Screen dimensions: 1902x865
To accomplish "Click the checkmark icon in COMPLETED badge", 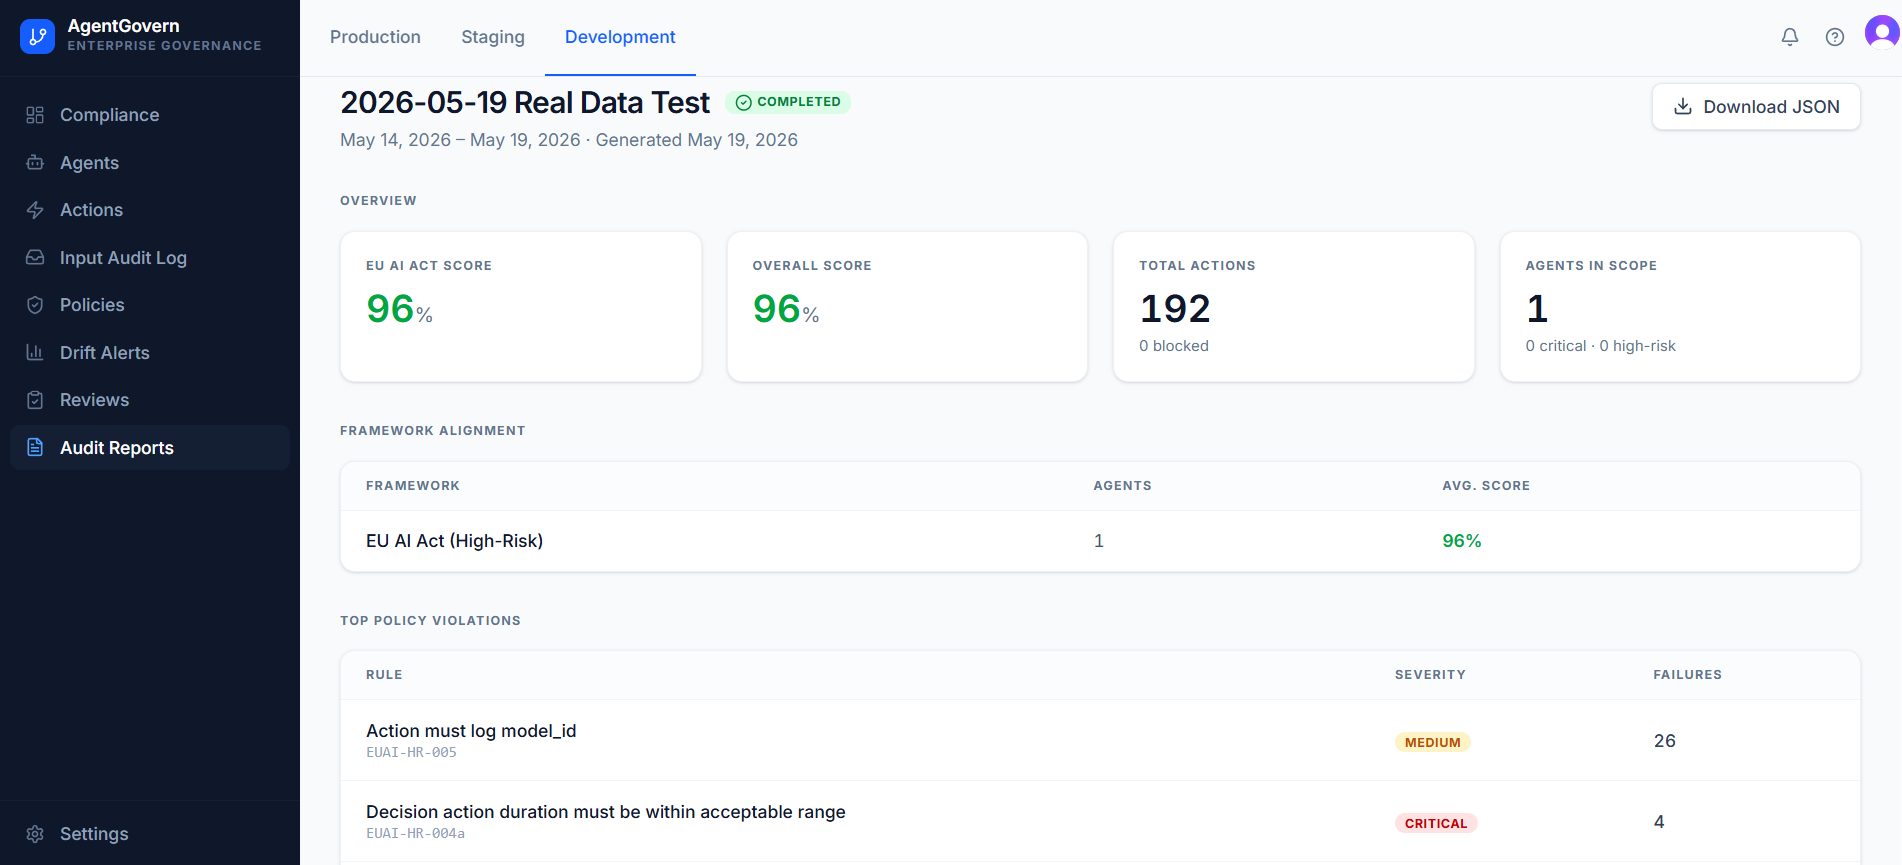I will (744, 102).
